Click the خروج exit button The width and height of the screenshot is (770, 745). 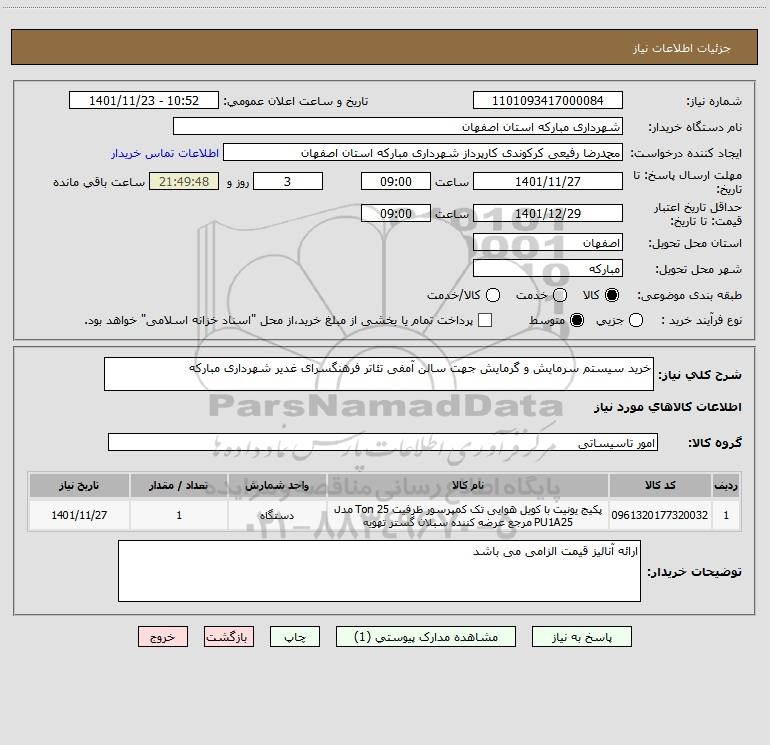[163, 637]
